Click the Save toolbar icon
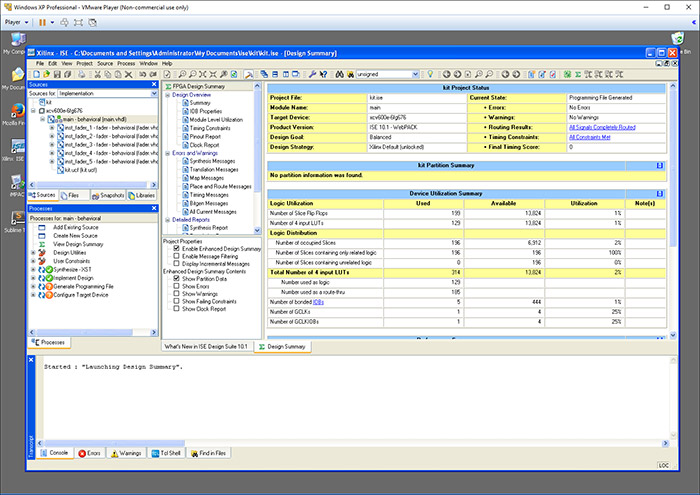Image resolution: width=700 pixels, height=495 pixels. tap(57, 75)
